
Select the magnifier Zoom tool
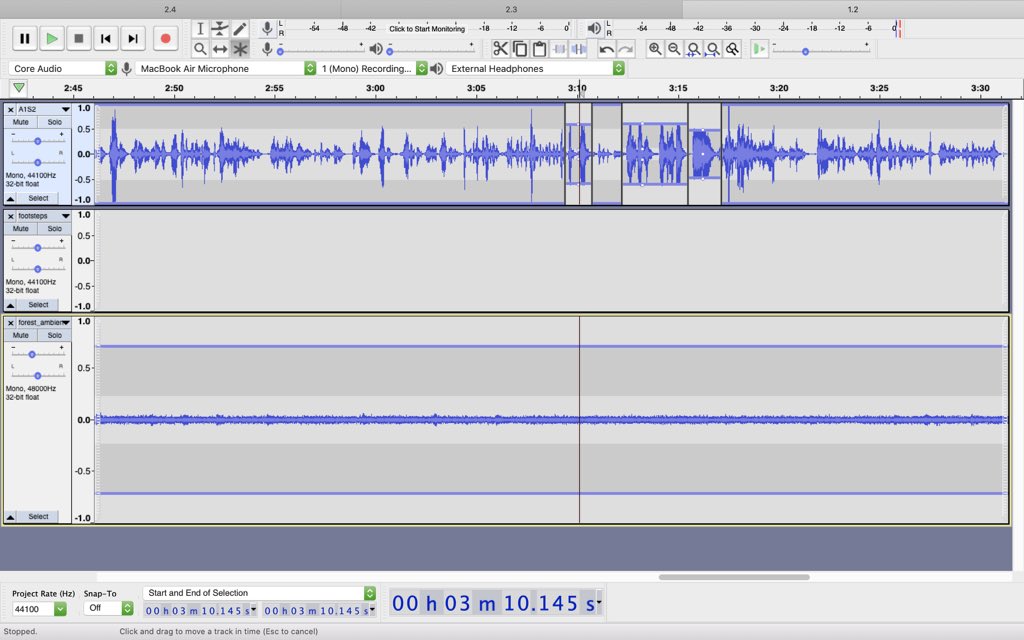tap(200, 49)
